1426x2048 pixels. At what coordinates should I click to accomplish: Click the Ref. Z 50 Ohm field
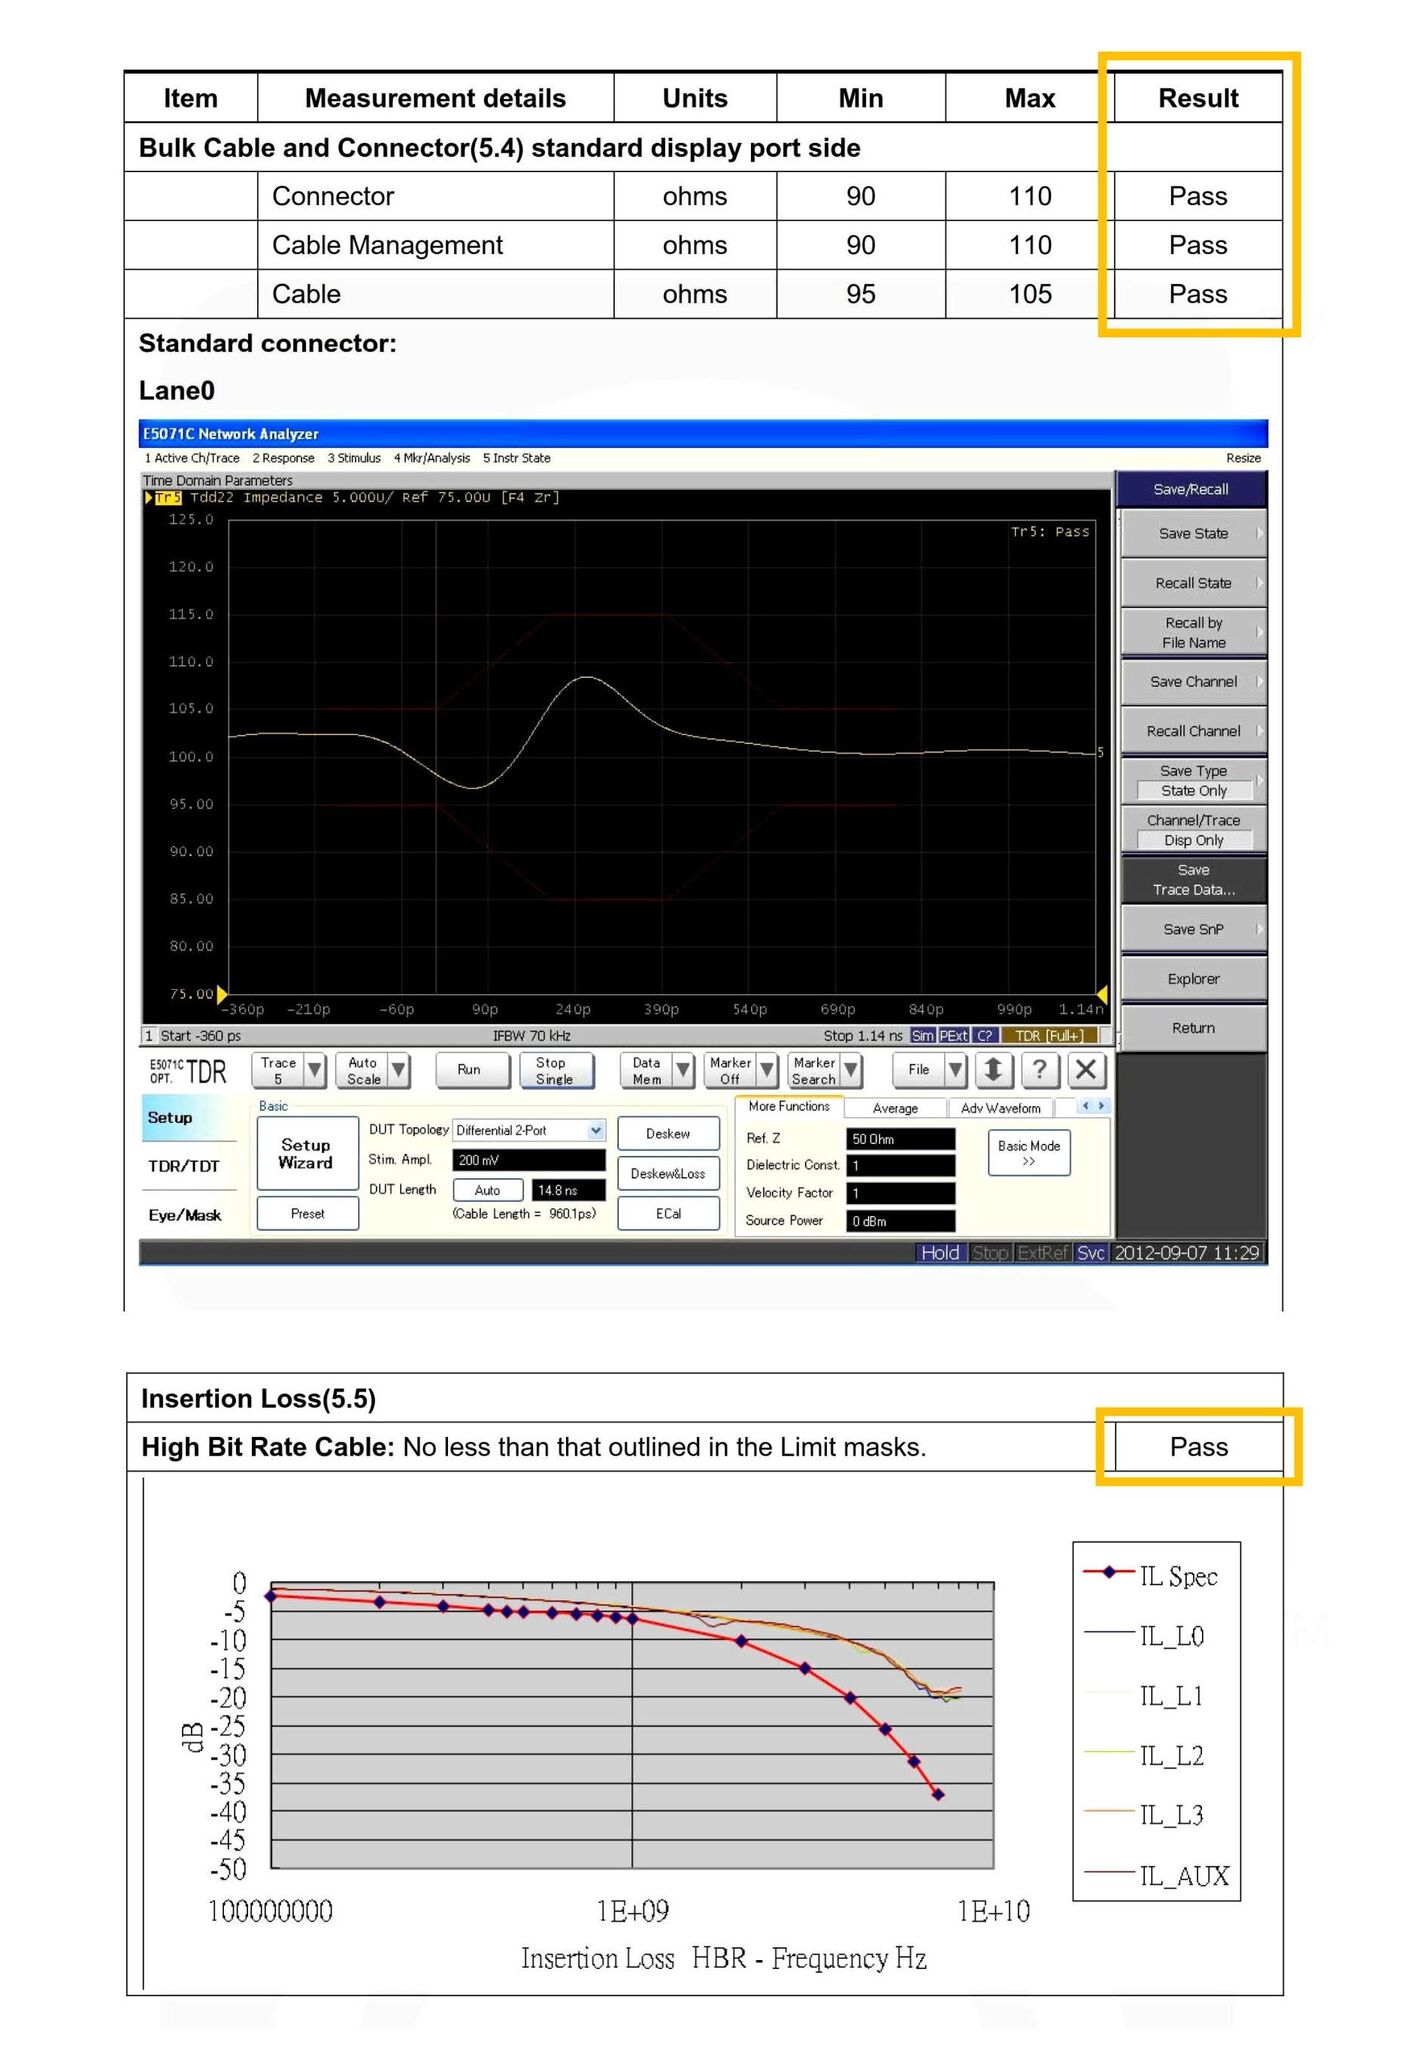coord(901,1139)
